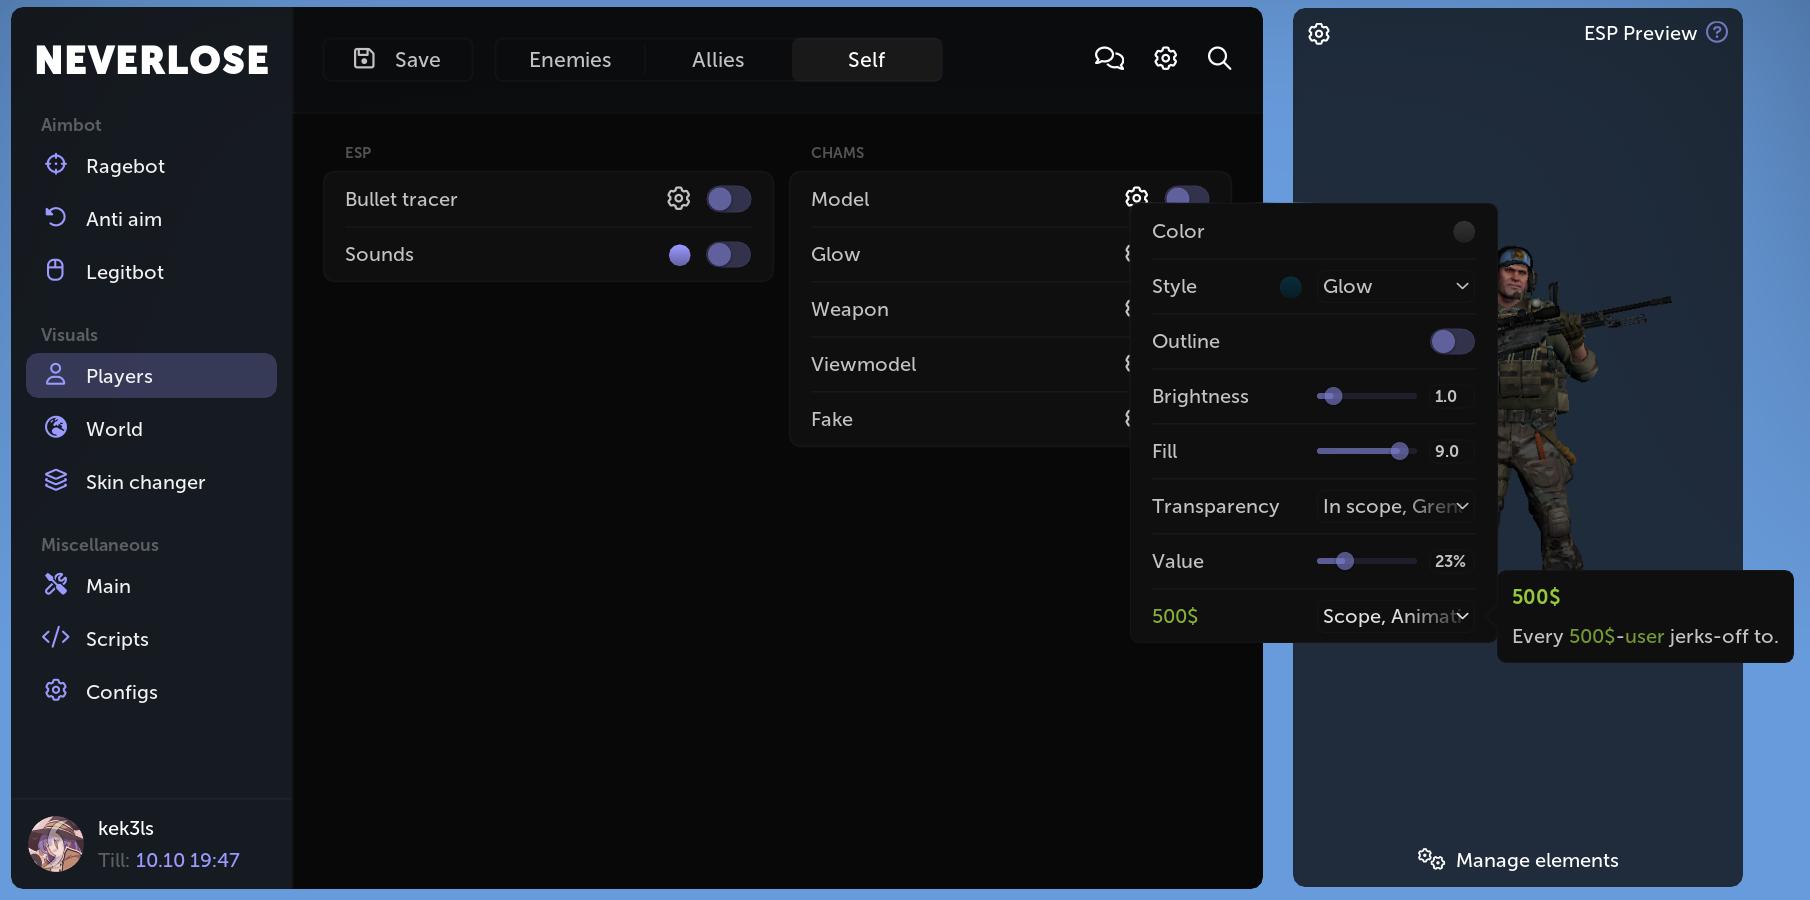1810x900 pixels.
Task: Switch to the Enemies tab
Action: tap(570, 60)
